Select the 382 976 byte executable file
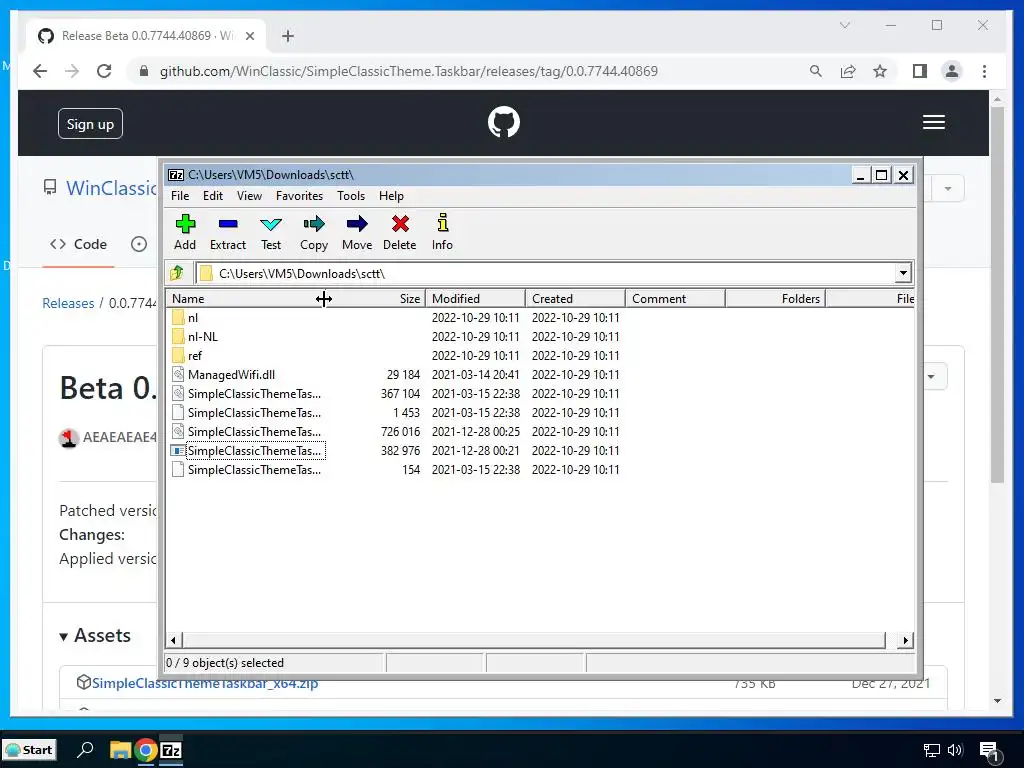The height and width of the screenshot is (768, 1024). click(x=254, y=451)
